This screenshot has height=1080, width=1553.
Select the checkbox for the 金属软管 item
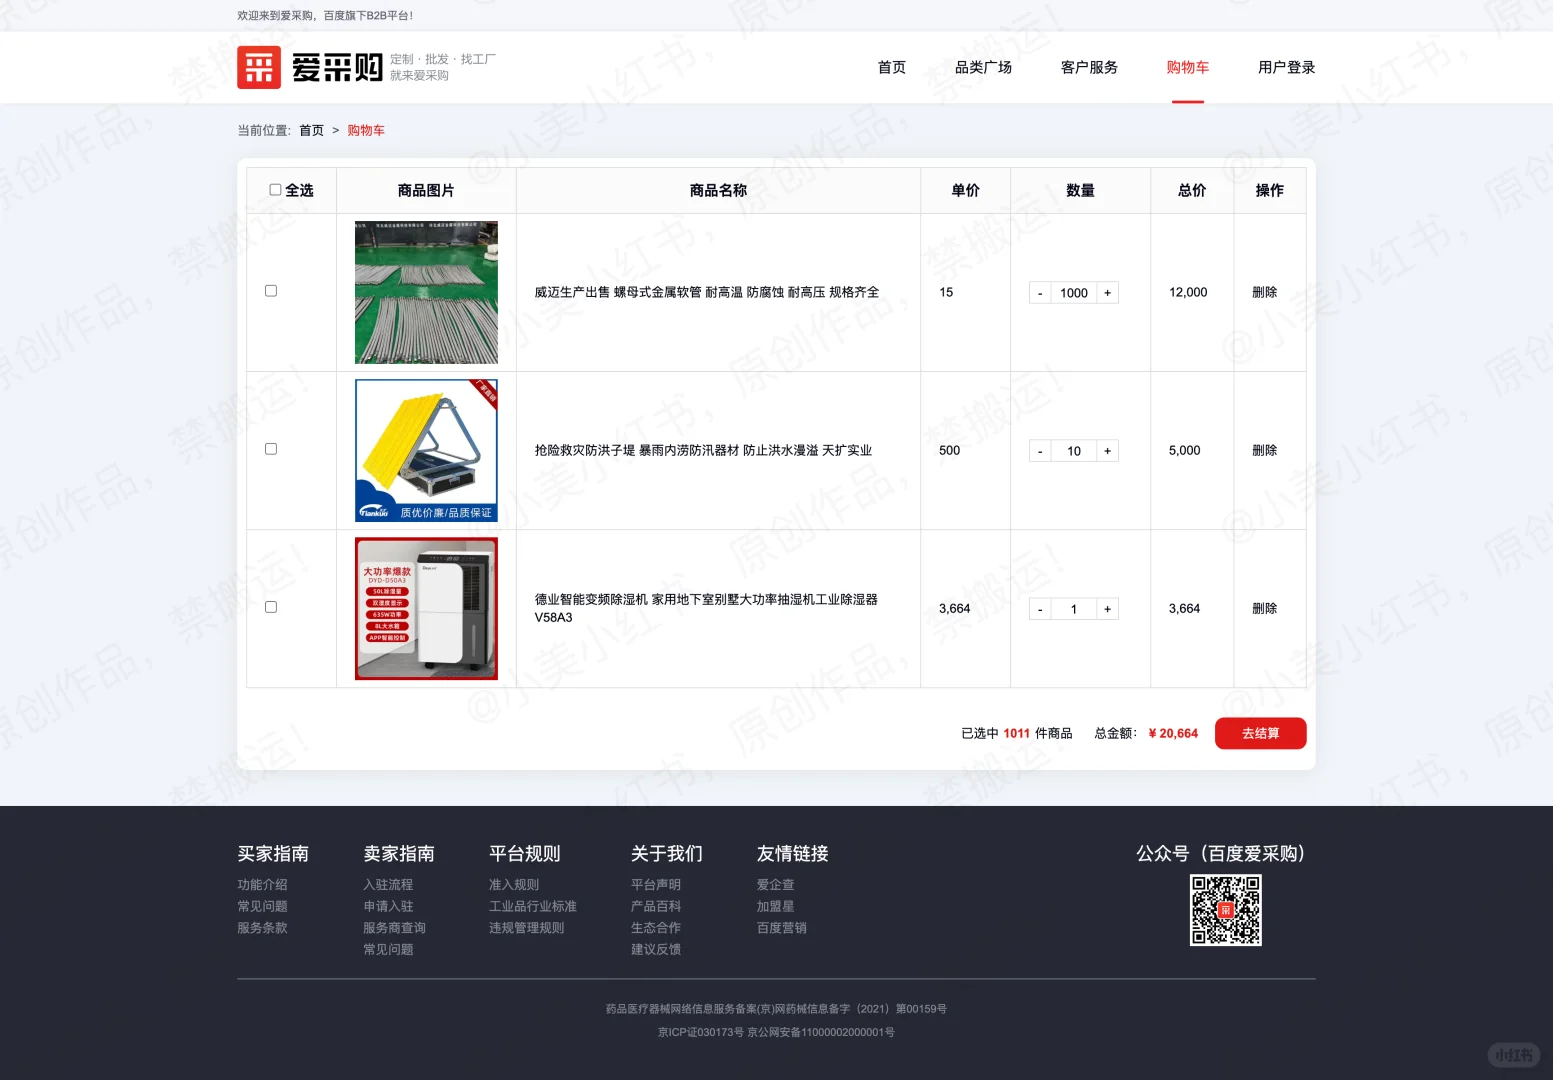coord(270,291)
